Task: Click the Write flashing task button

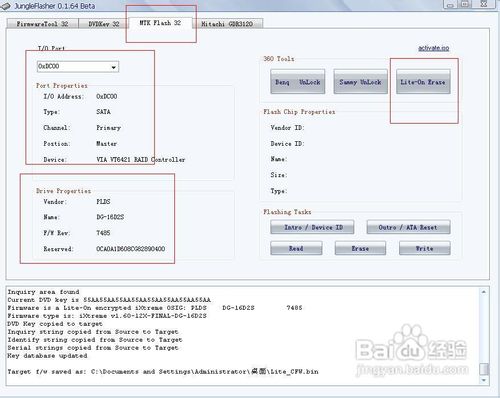Action: pos(425,248)
